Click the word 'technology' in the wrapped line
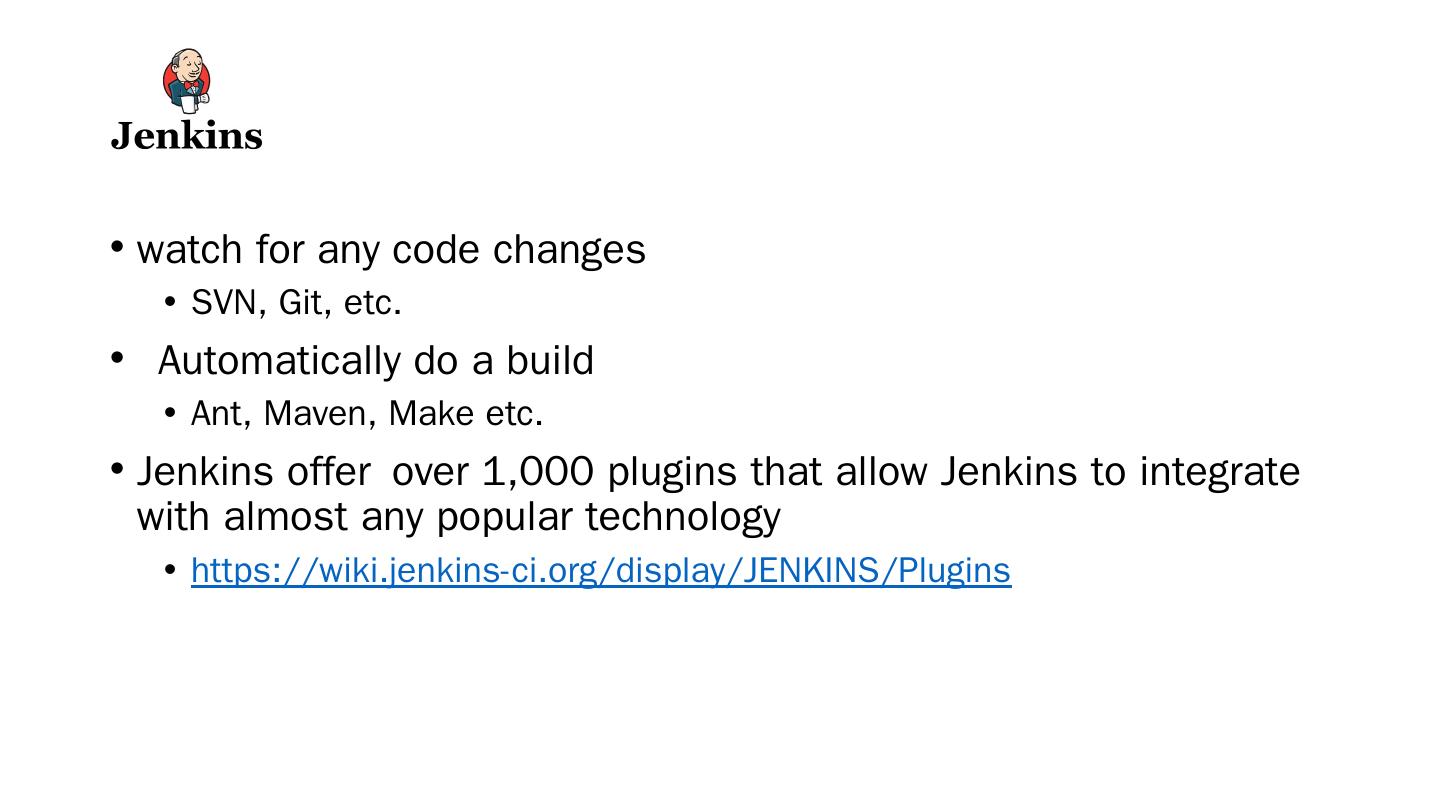Viewport: 1440px width, 810px height. (x=682, y=518)
